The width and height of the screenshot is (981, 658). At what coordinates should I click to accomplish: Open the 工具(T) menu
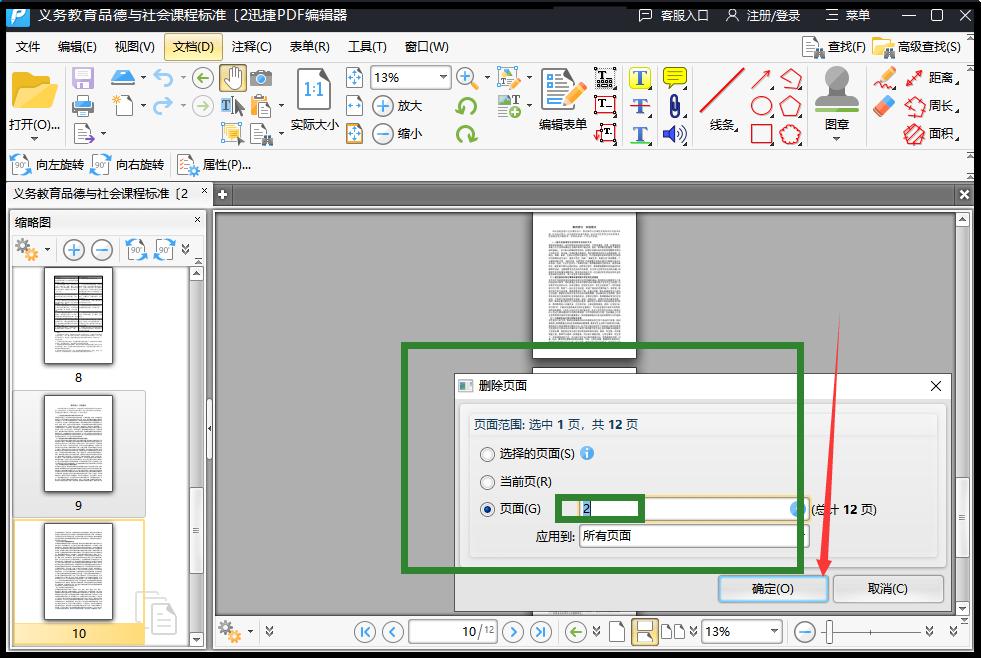367,47
